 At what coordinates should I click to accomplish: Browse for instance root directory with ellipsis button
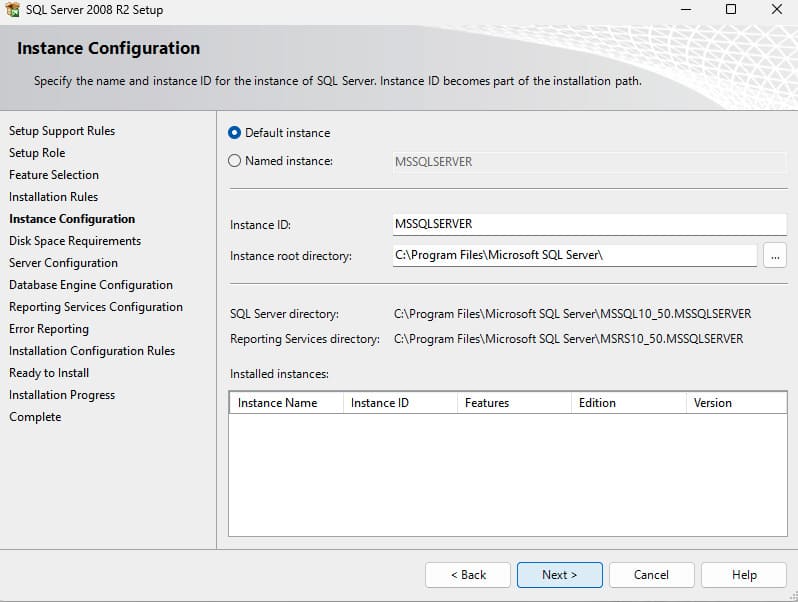[775, 255]
